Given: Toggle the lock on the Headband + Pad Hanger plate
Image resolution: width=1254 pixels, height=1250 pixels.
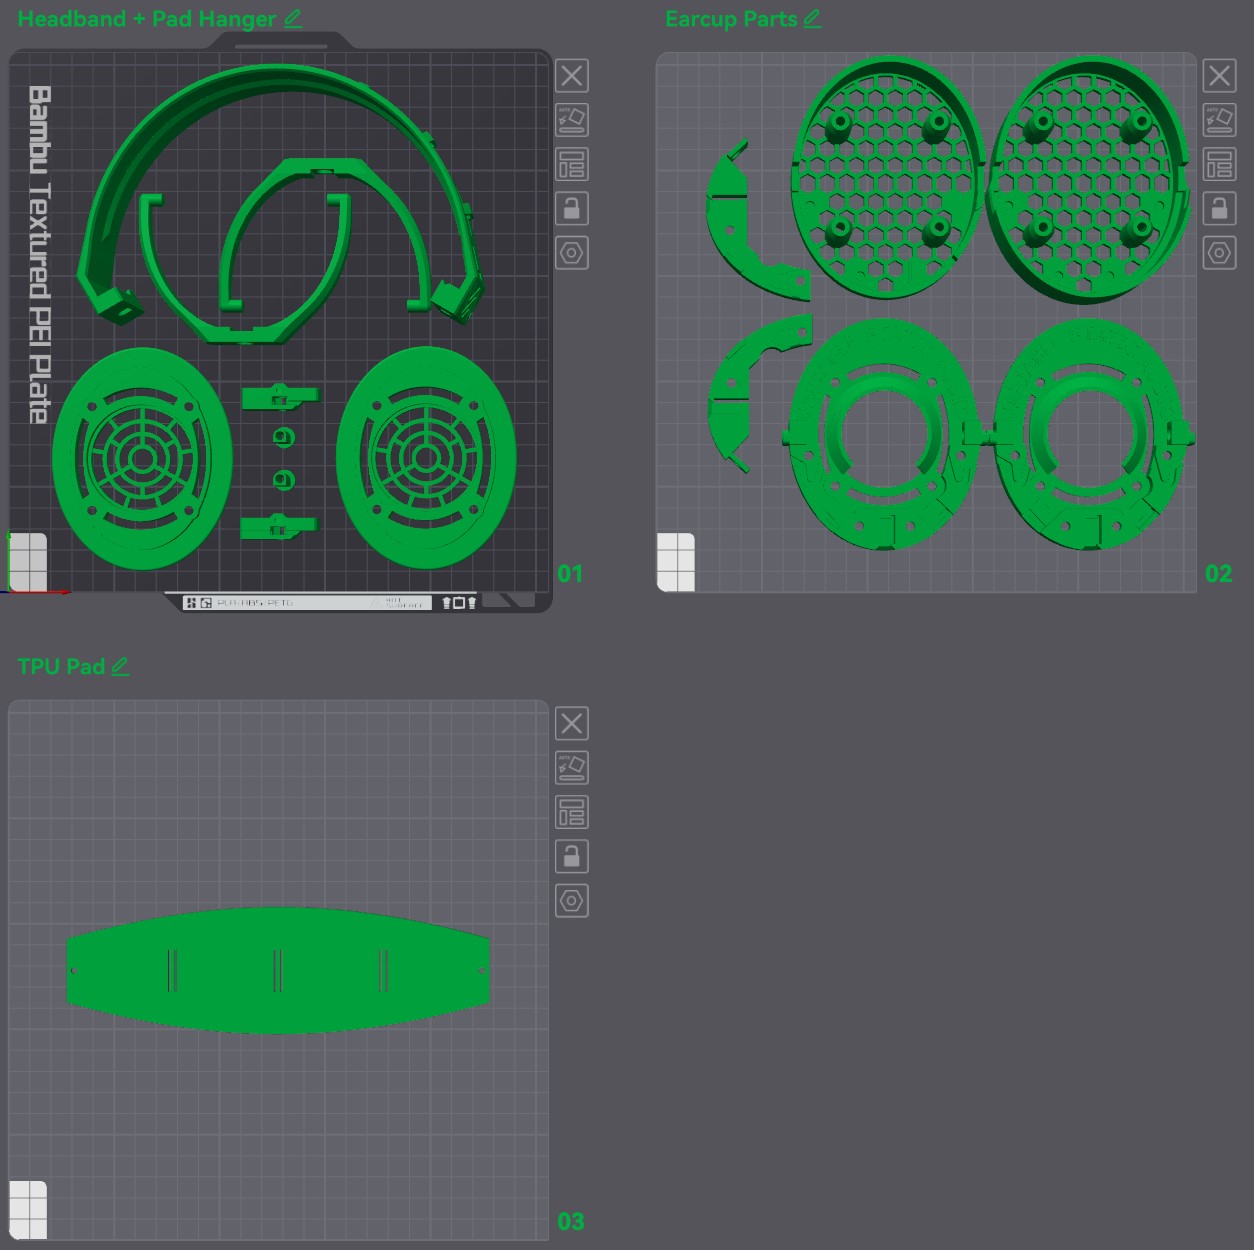Looking at the screenshot, I should [572, 208].
